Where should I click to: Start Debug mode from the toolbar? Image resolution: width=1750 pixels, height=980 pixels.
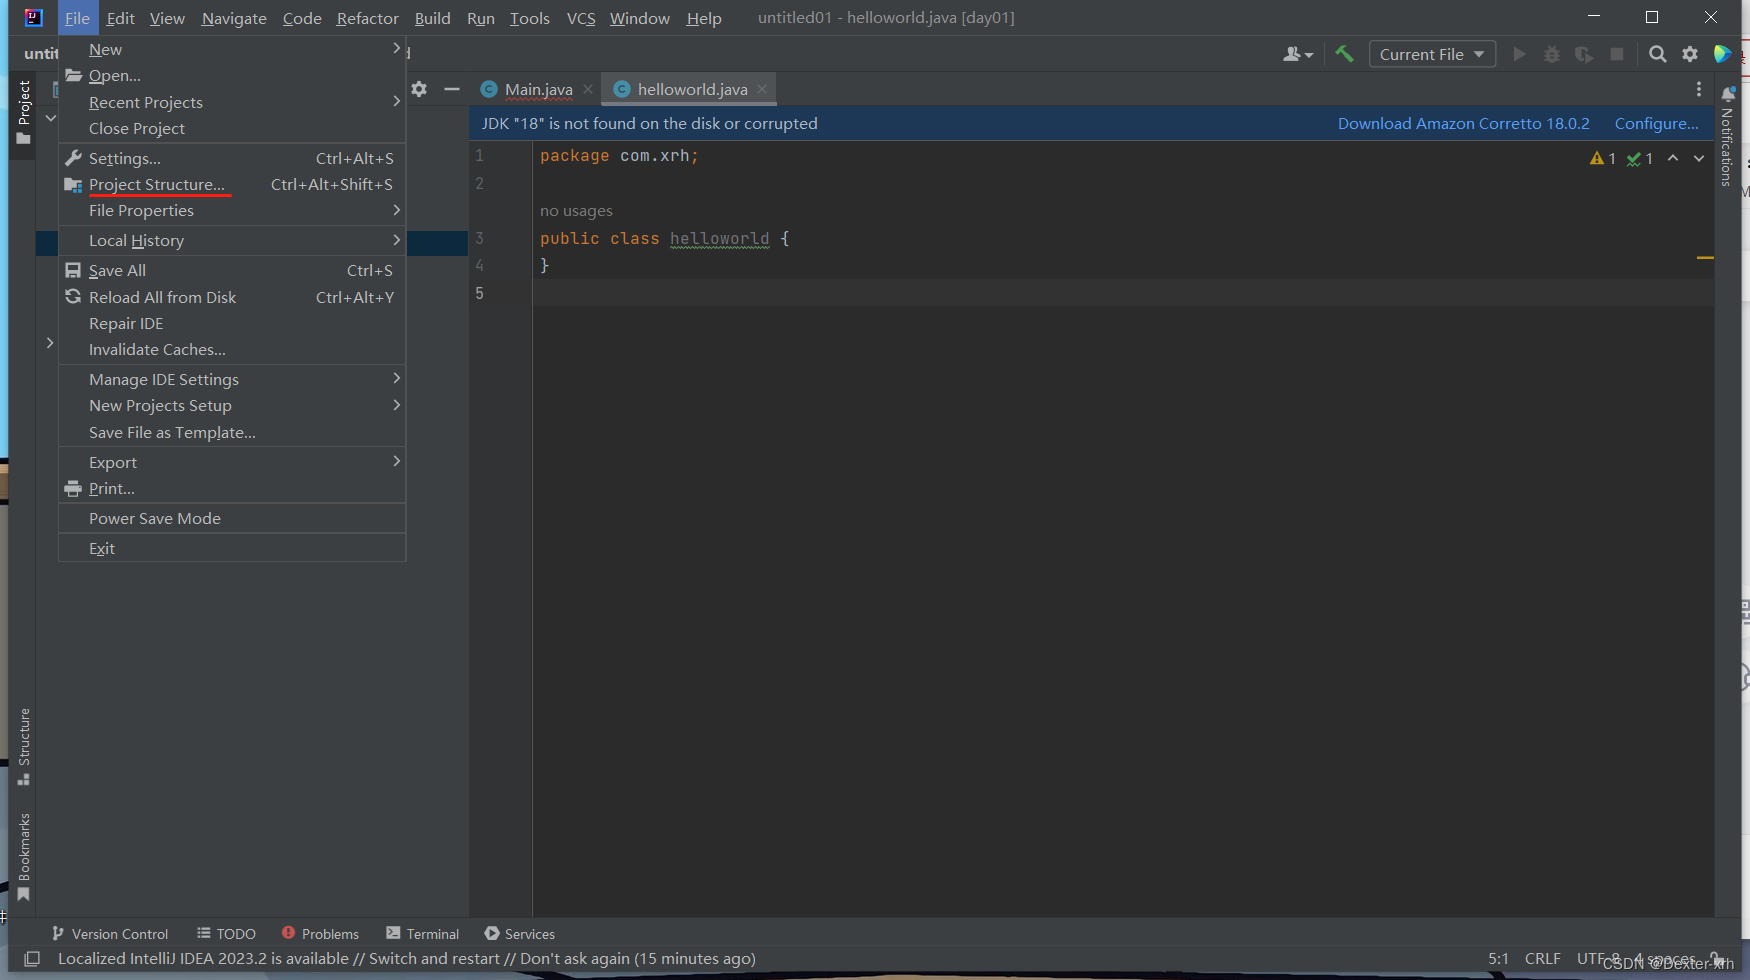(1551, 54)
